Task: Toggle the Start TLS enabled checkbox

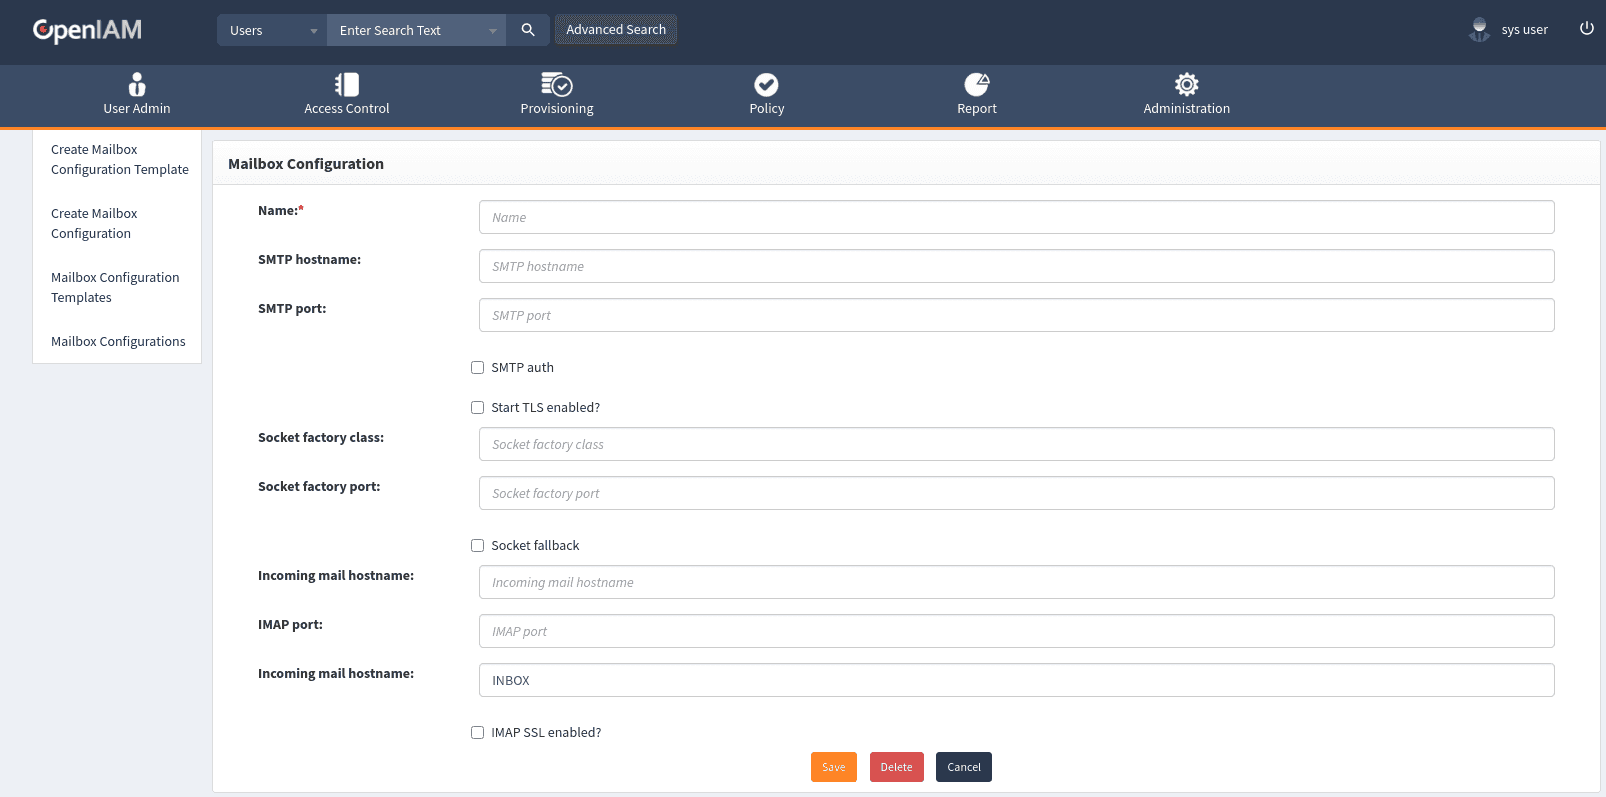Action: (478, 408)
